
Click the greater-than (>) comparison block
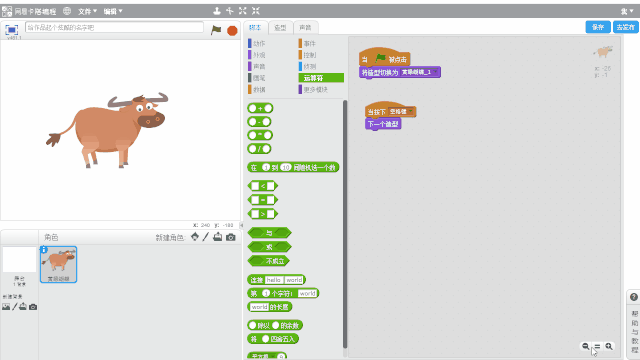(x=263, y=213)
